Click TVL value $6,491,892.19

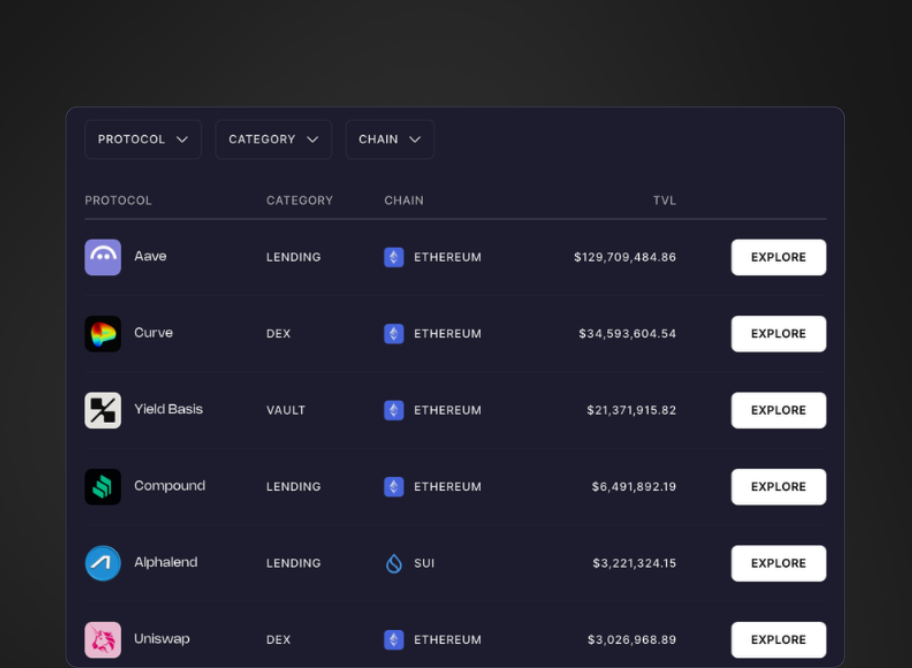(634, 487)
